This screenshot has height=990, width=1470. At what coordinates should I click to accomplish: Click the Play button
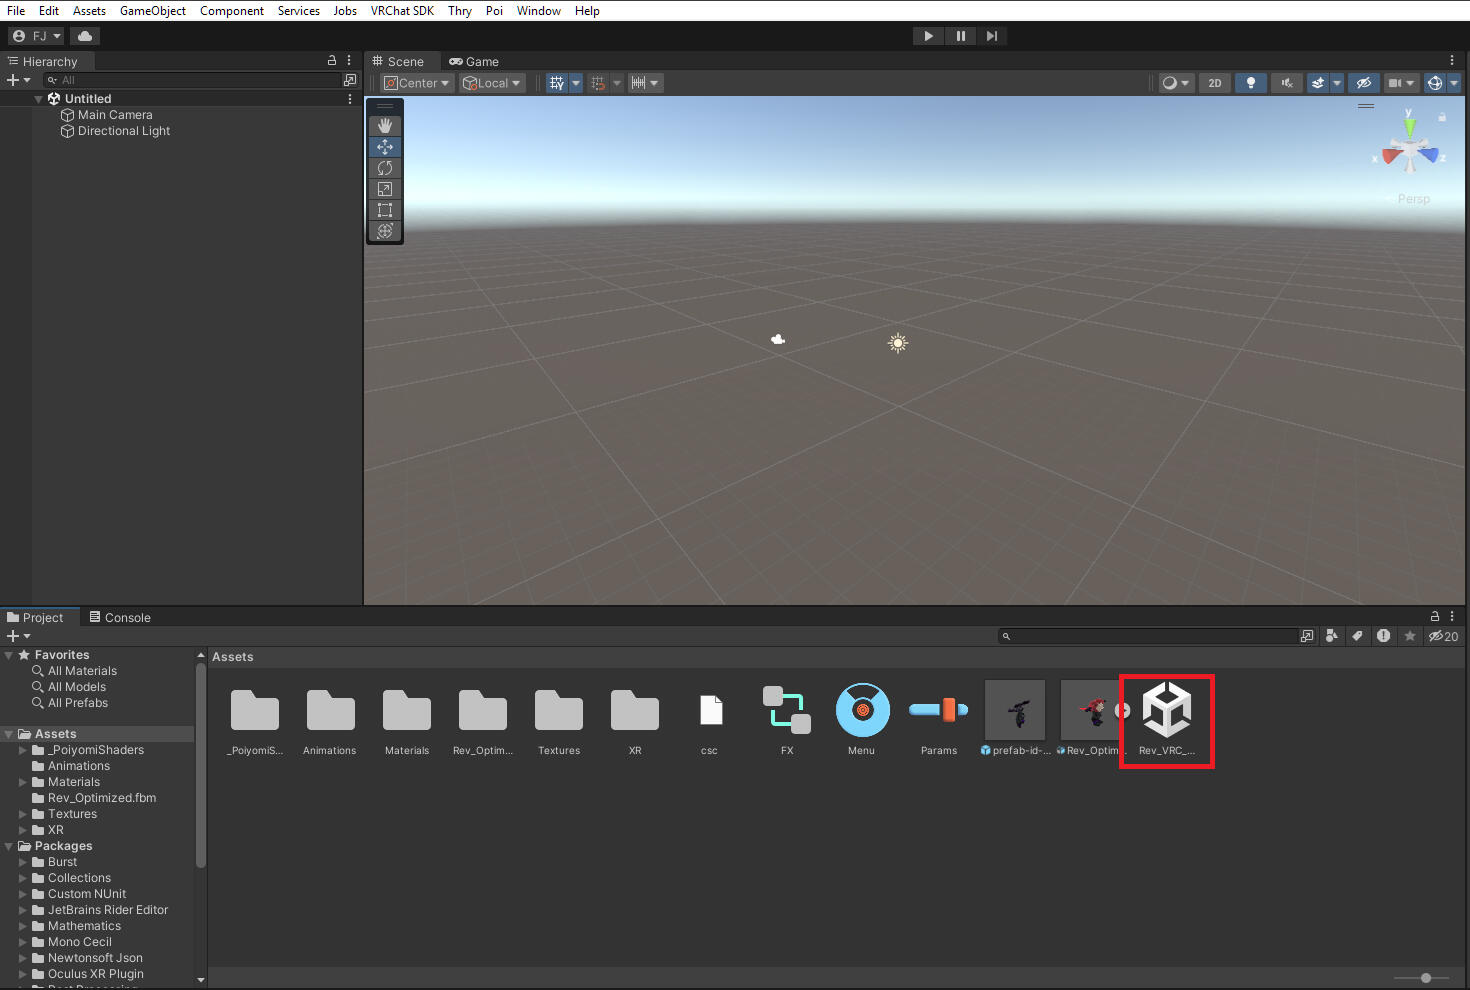point(928,36)
